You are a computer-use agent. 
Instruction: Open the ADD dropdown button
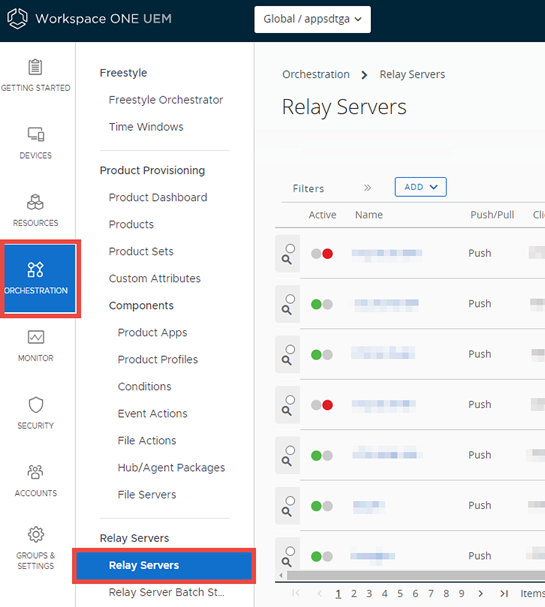[x=420, y=187]
